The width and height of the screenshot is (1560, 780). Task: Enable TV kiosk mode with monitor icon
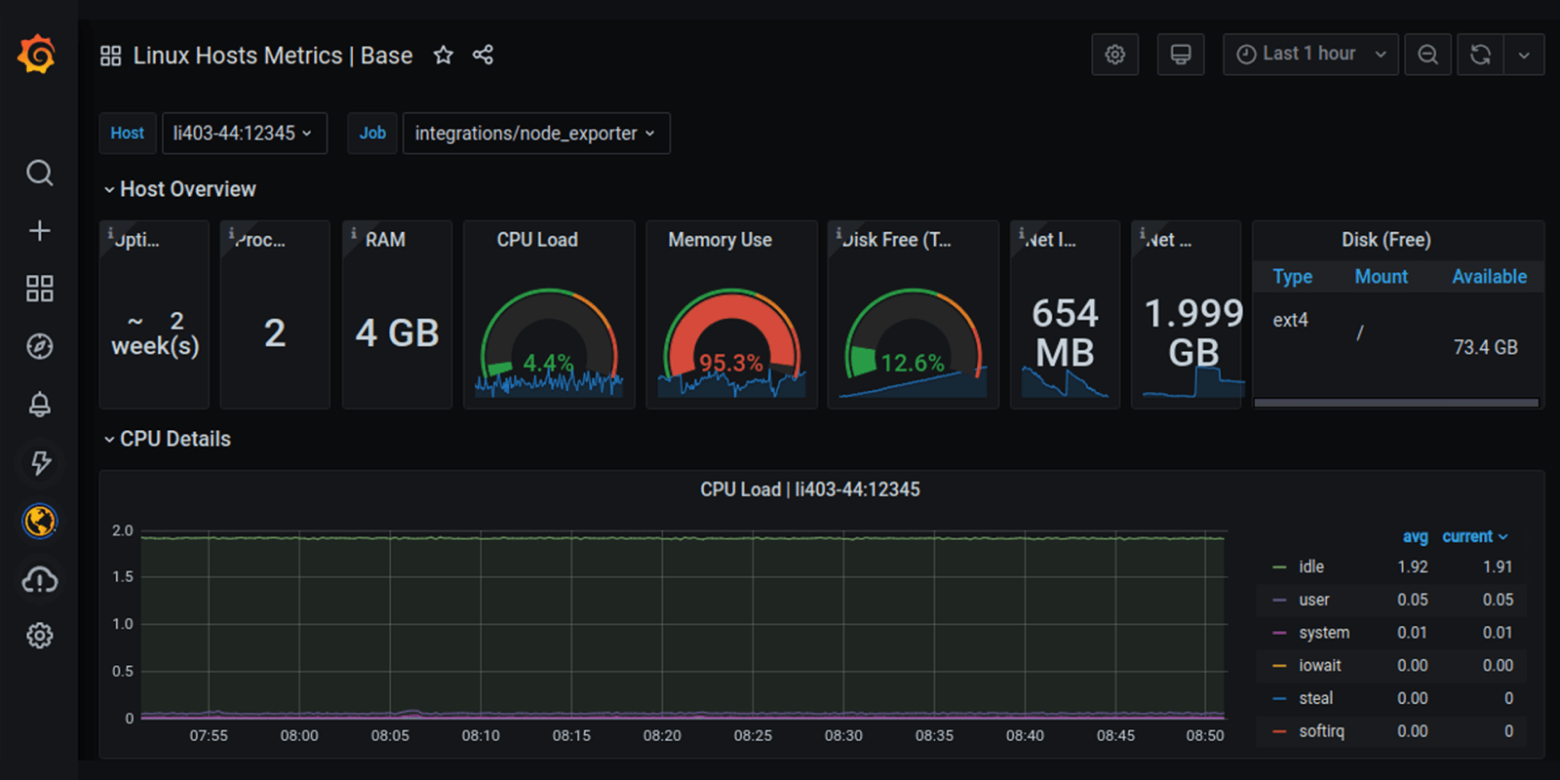[1181, 55]
